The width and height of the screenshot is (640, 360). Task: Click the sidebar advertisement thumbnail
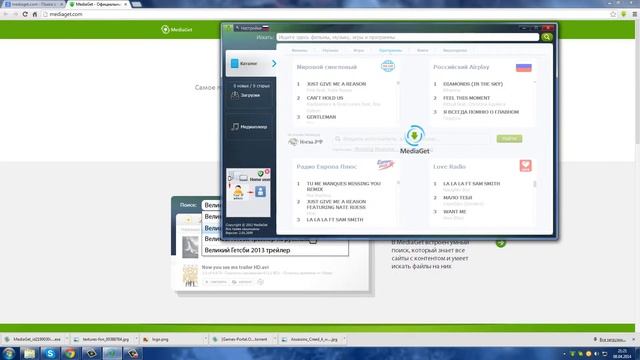248,192
